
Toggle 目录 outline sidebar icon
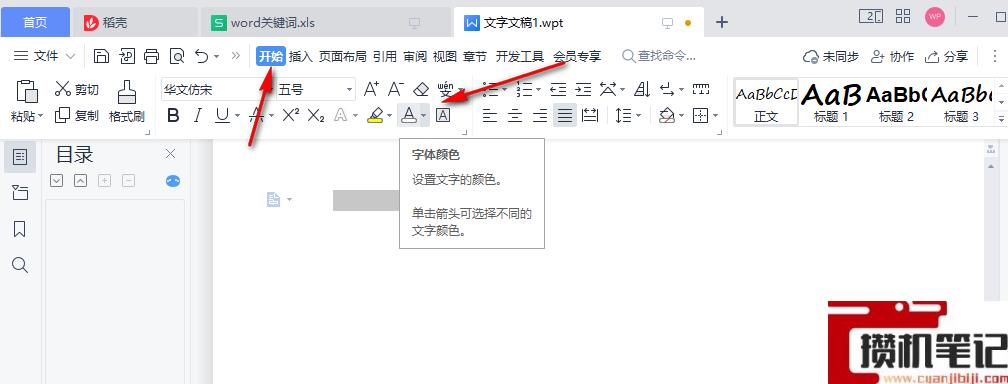pos(20,156)
